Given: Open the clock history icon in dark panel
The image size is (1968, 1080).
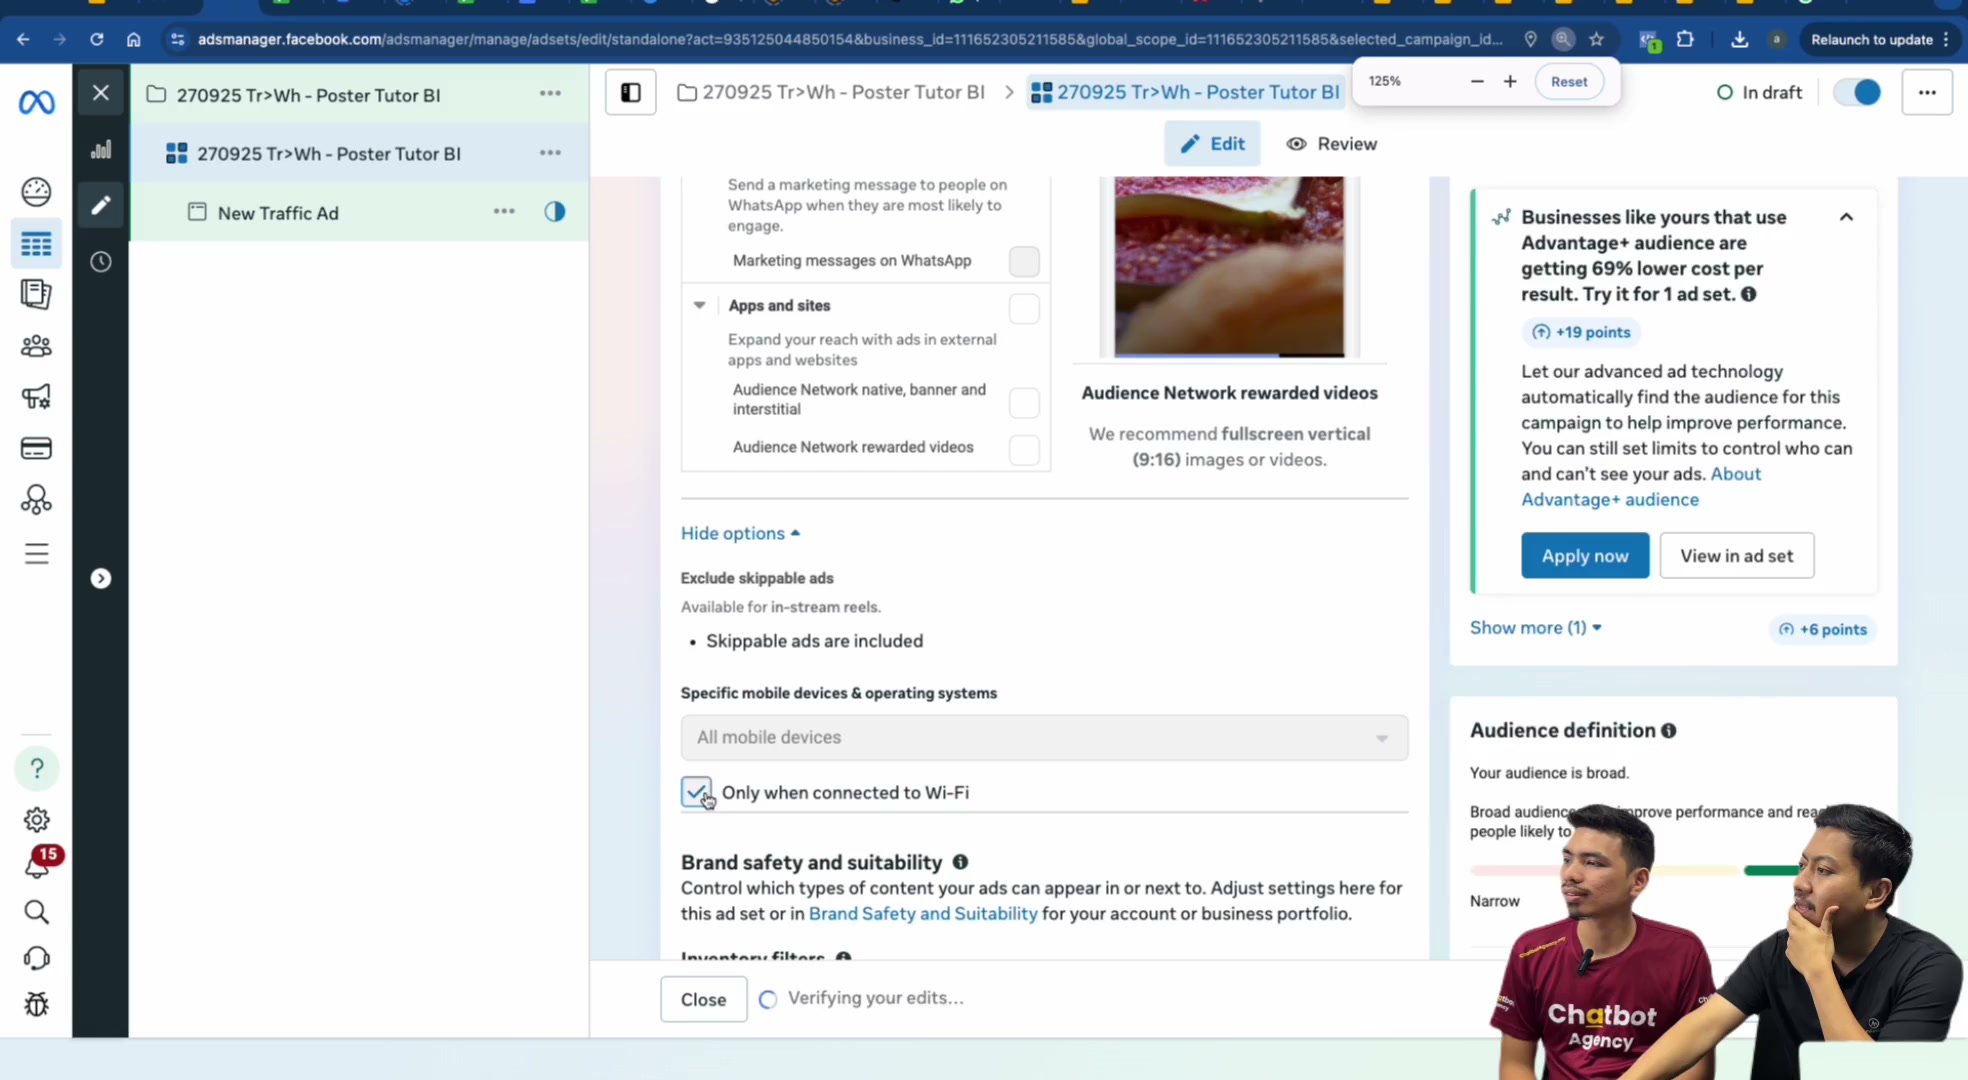Looking at the screenshot, I should [x=101, y=262].
